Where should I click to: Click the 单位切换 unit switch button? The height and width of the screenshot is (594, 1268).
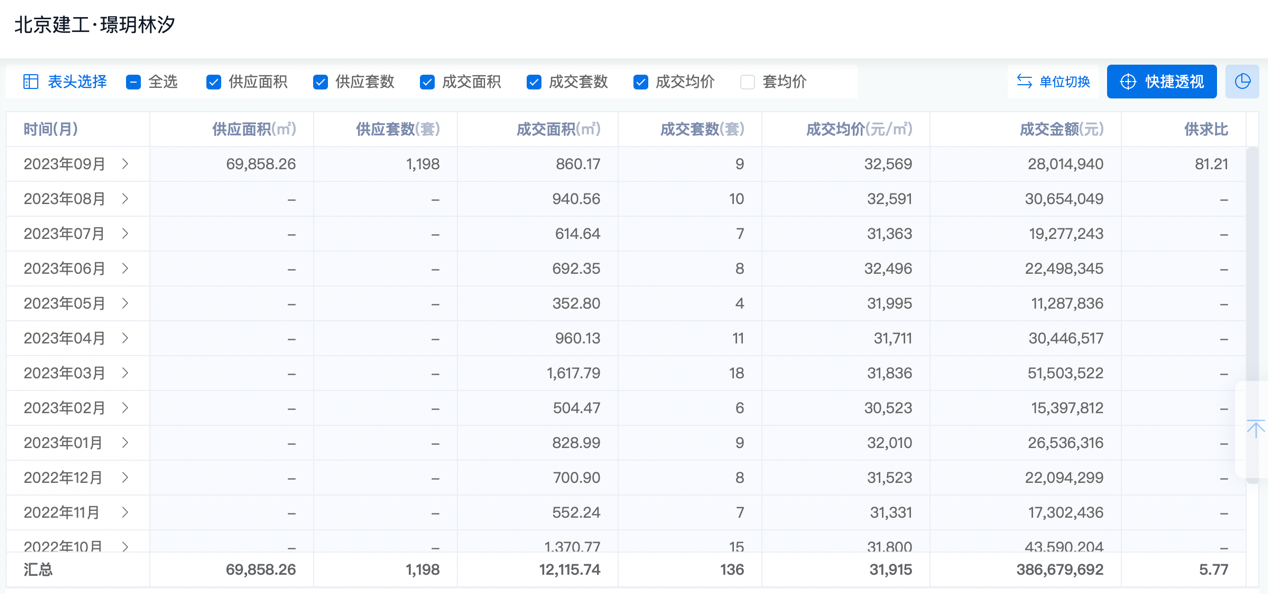pos(1053,82)
